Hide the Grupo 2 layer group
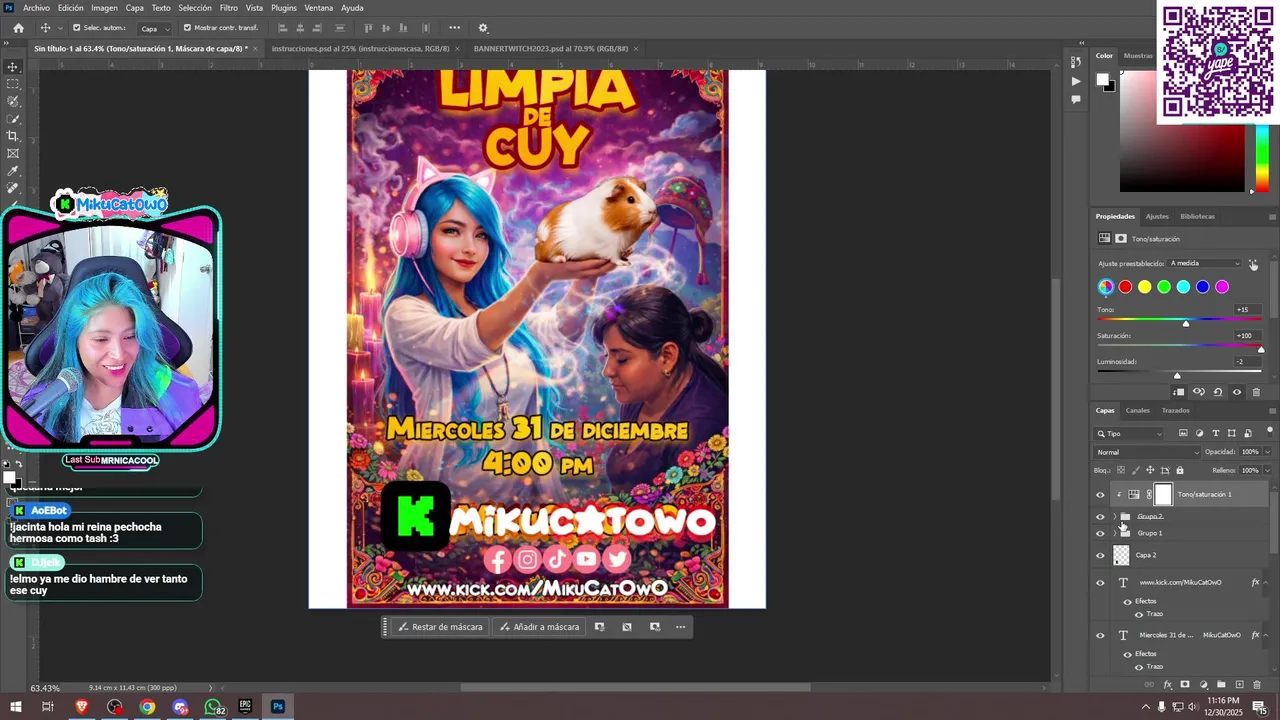 click(1100, 517)
